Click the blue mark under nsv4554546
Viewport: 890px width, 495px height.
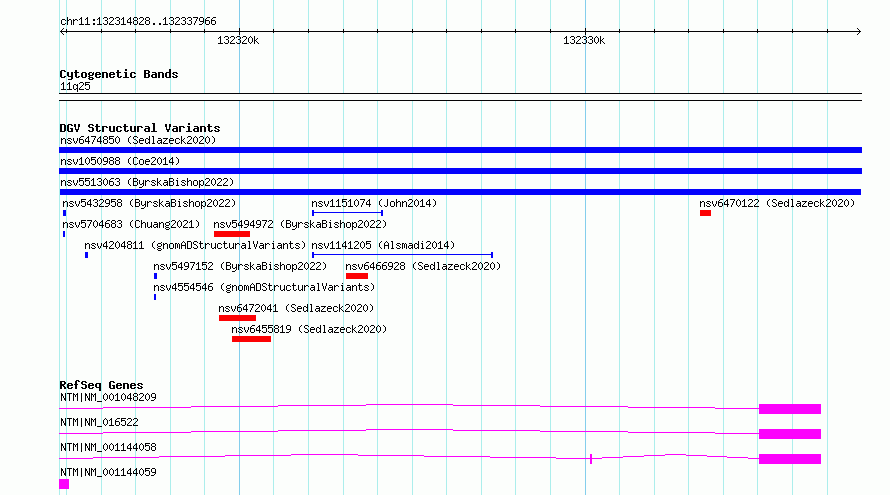click(155, 297)
